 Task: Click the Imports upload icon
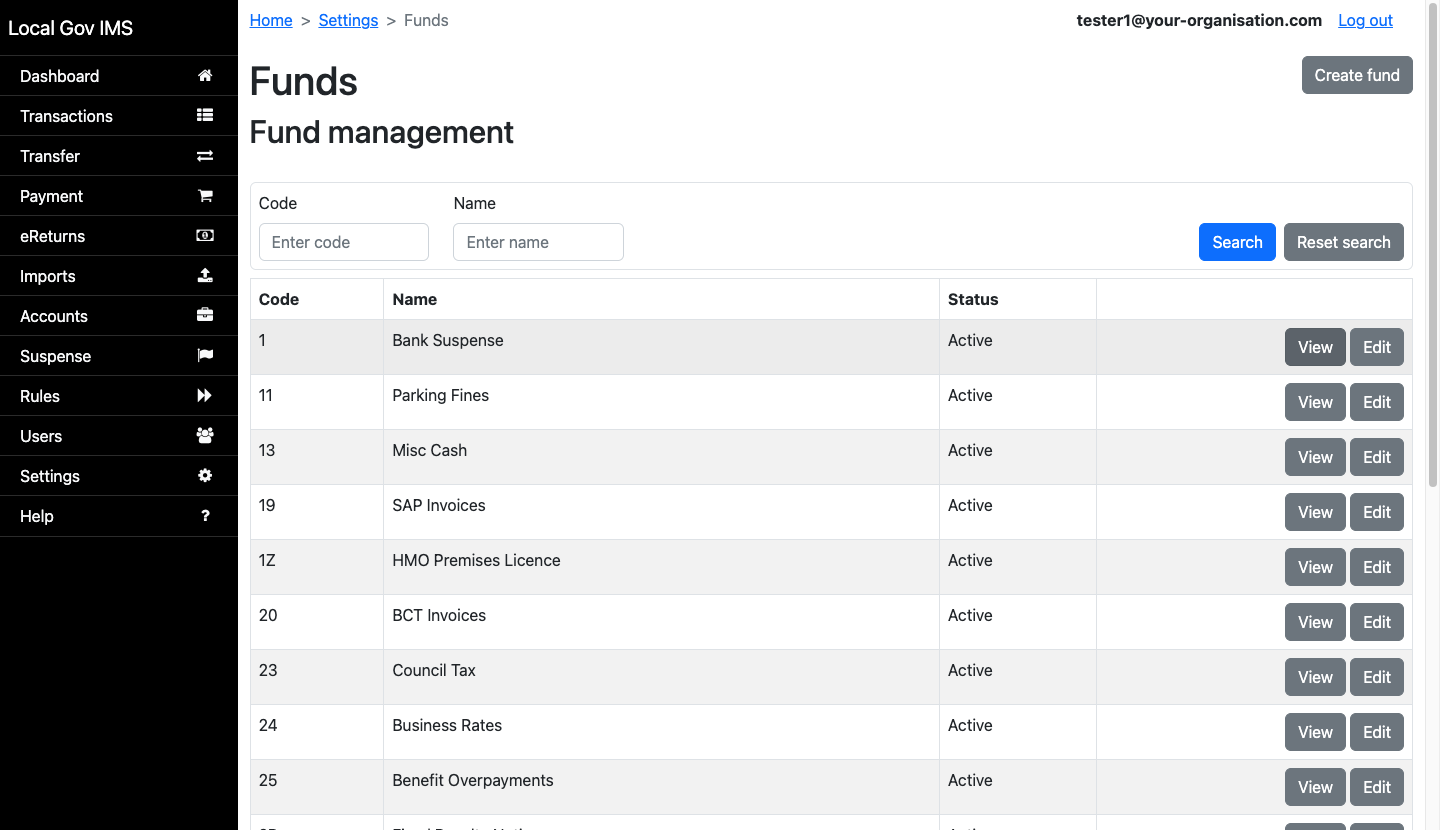pyautogui.click(x=205, y=275)
